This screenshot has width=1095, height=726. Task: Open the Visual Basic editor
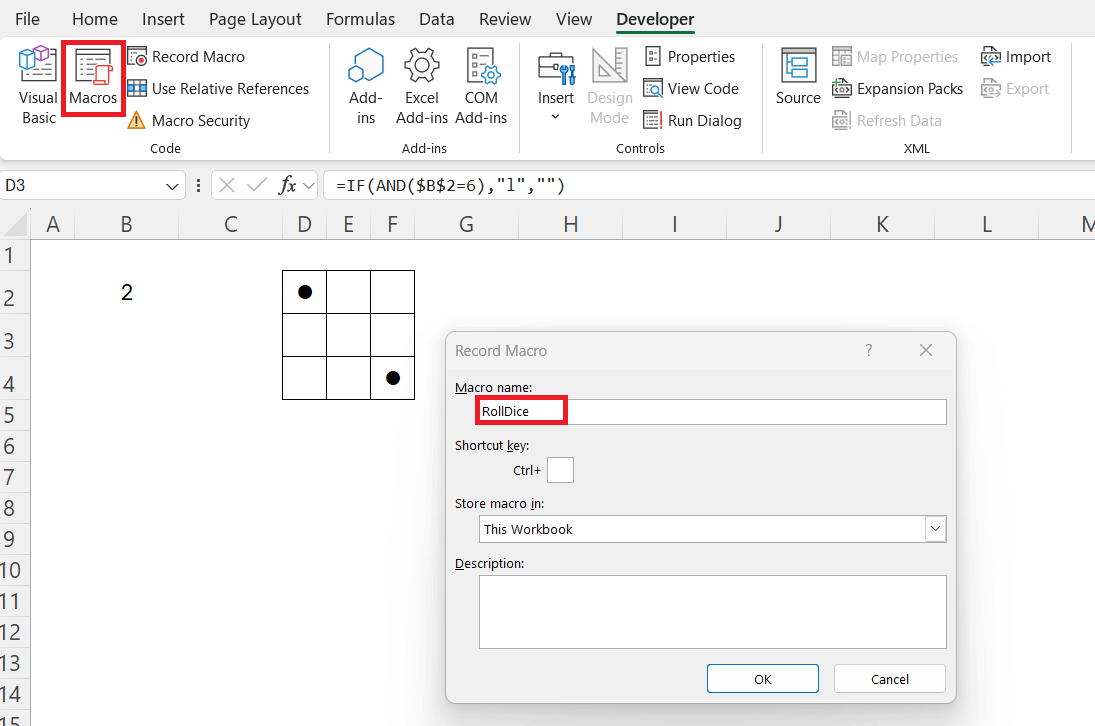38,85
